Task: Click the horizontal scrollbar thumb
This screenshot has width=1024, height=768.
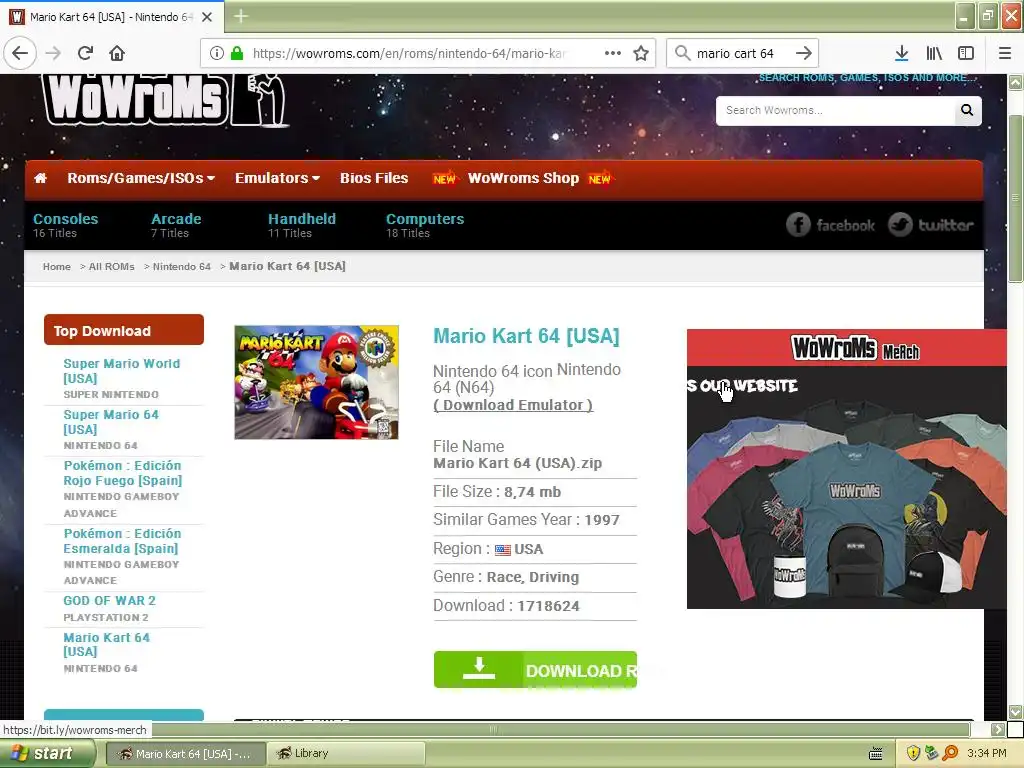Action: (494, 729)
